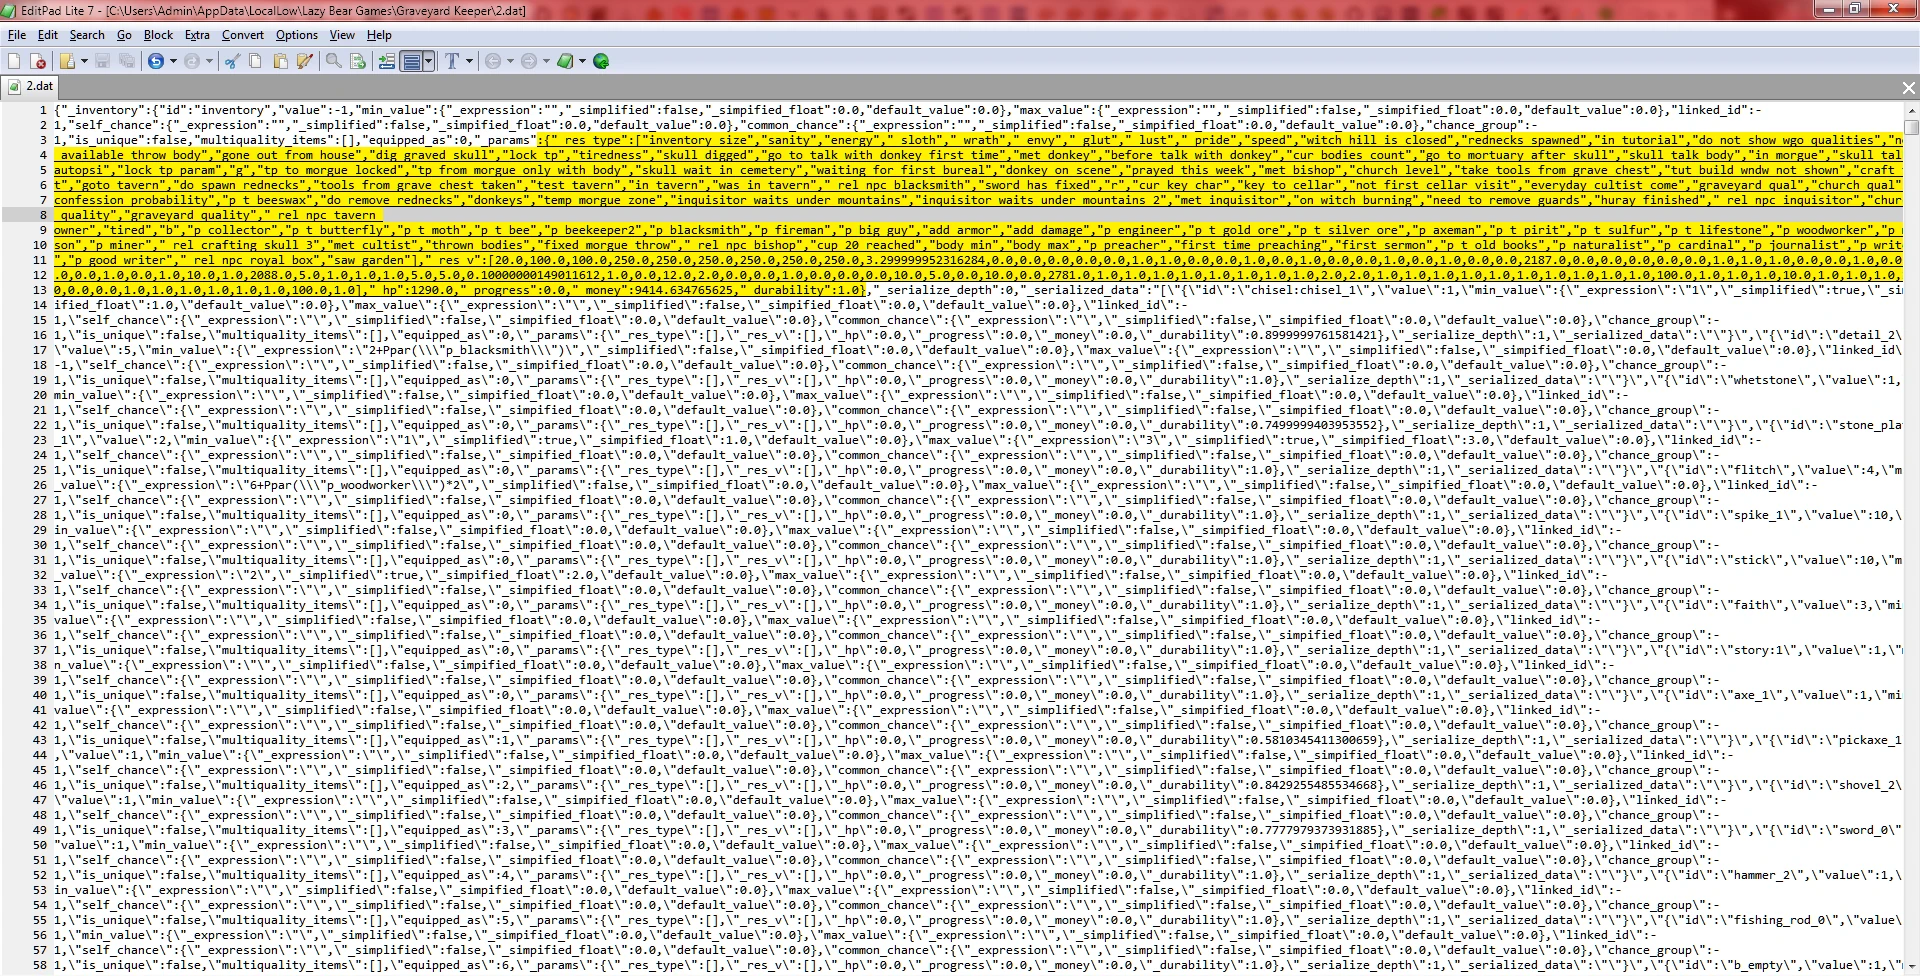The image size is (1920, 976).
Task: Toggle the word wrap button
Action: click(x=411, y=61)
